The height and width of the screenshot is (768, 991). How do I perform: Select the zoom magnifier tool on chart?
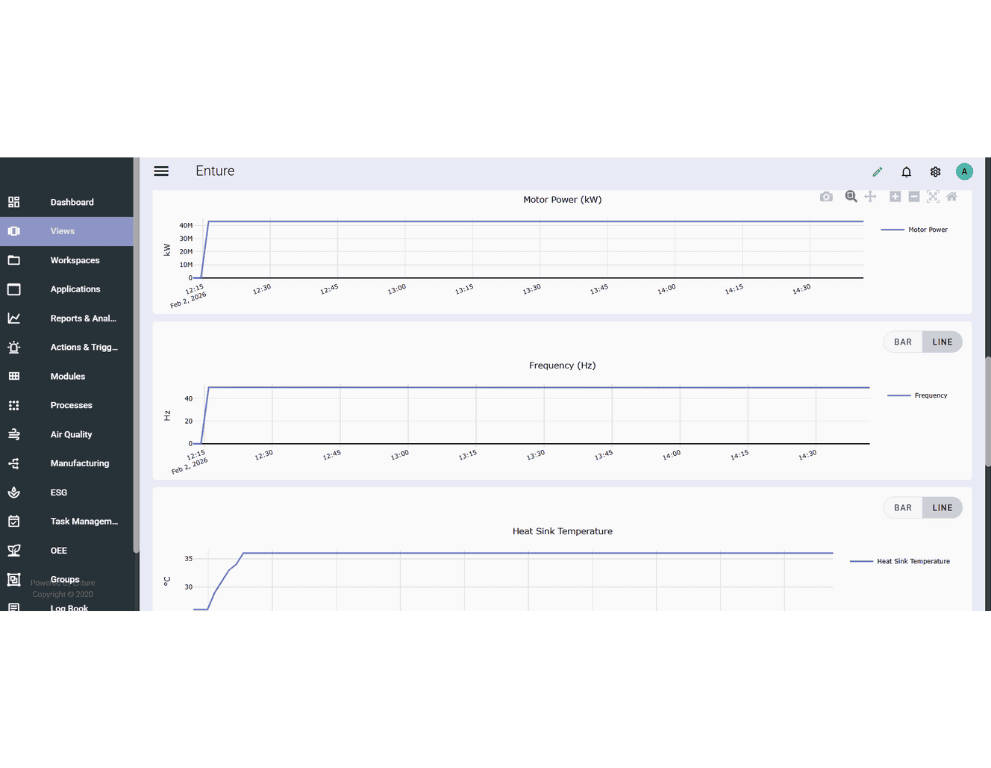(851, 197)
